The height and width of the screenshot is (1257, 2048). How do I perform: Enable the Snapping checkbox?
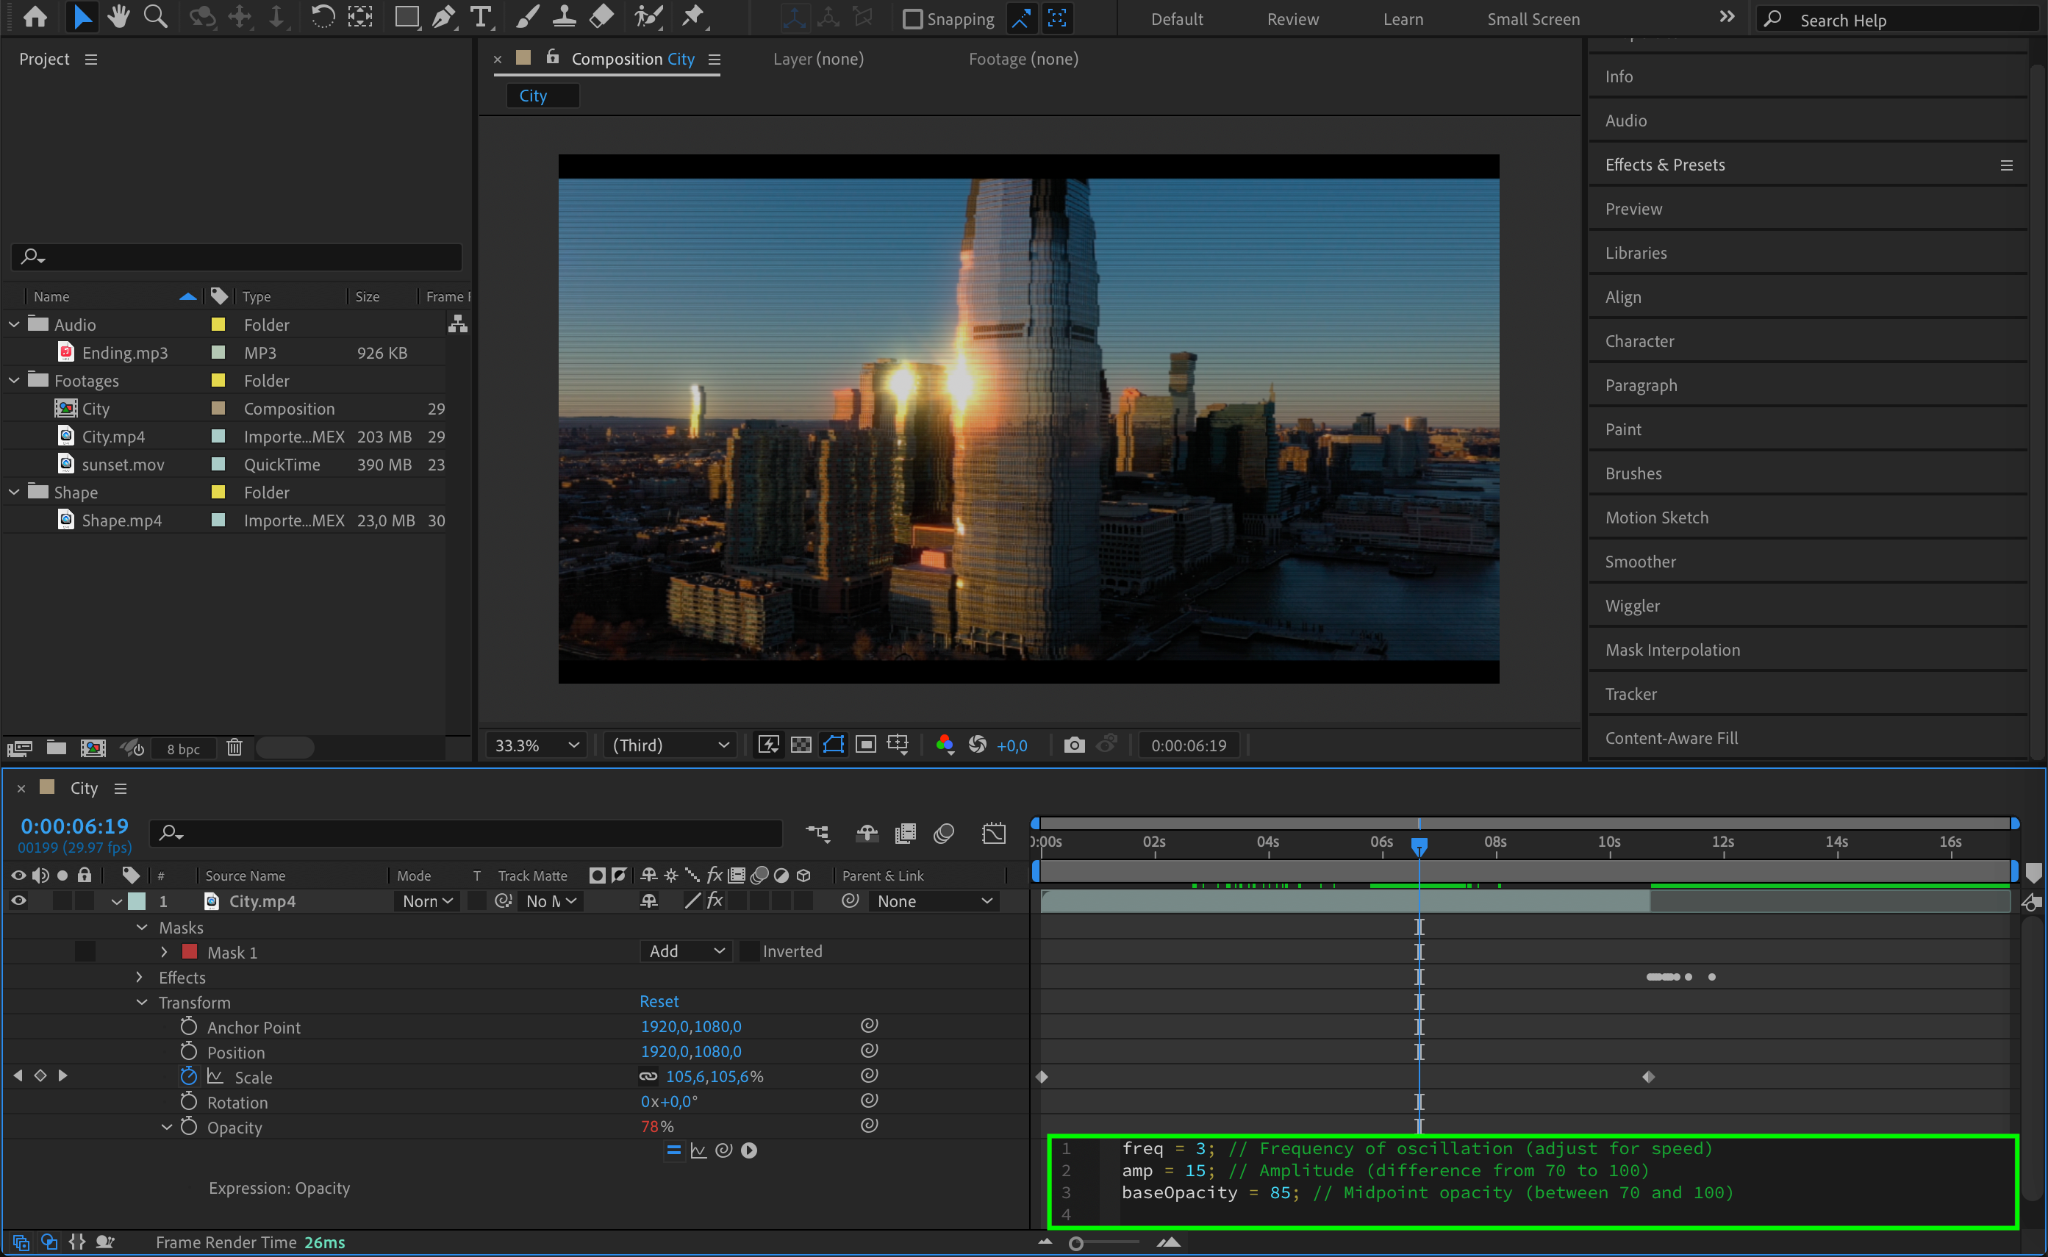[912, 19]
